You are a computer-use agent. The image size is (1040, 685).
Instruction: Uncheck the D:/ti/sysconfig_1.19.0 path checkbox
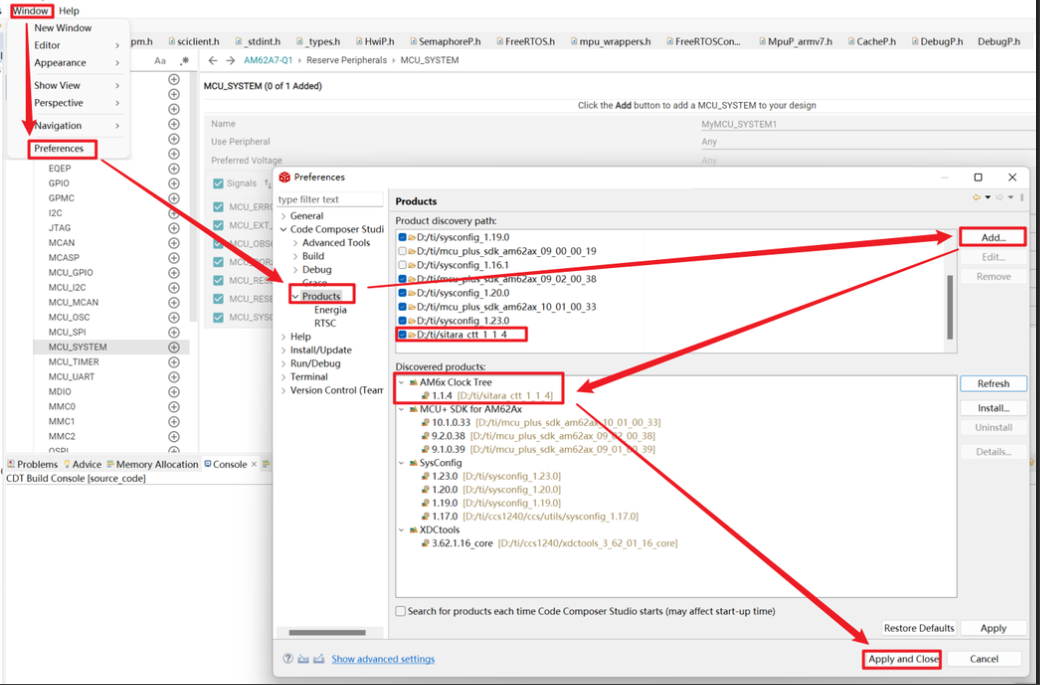[403, 237]
